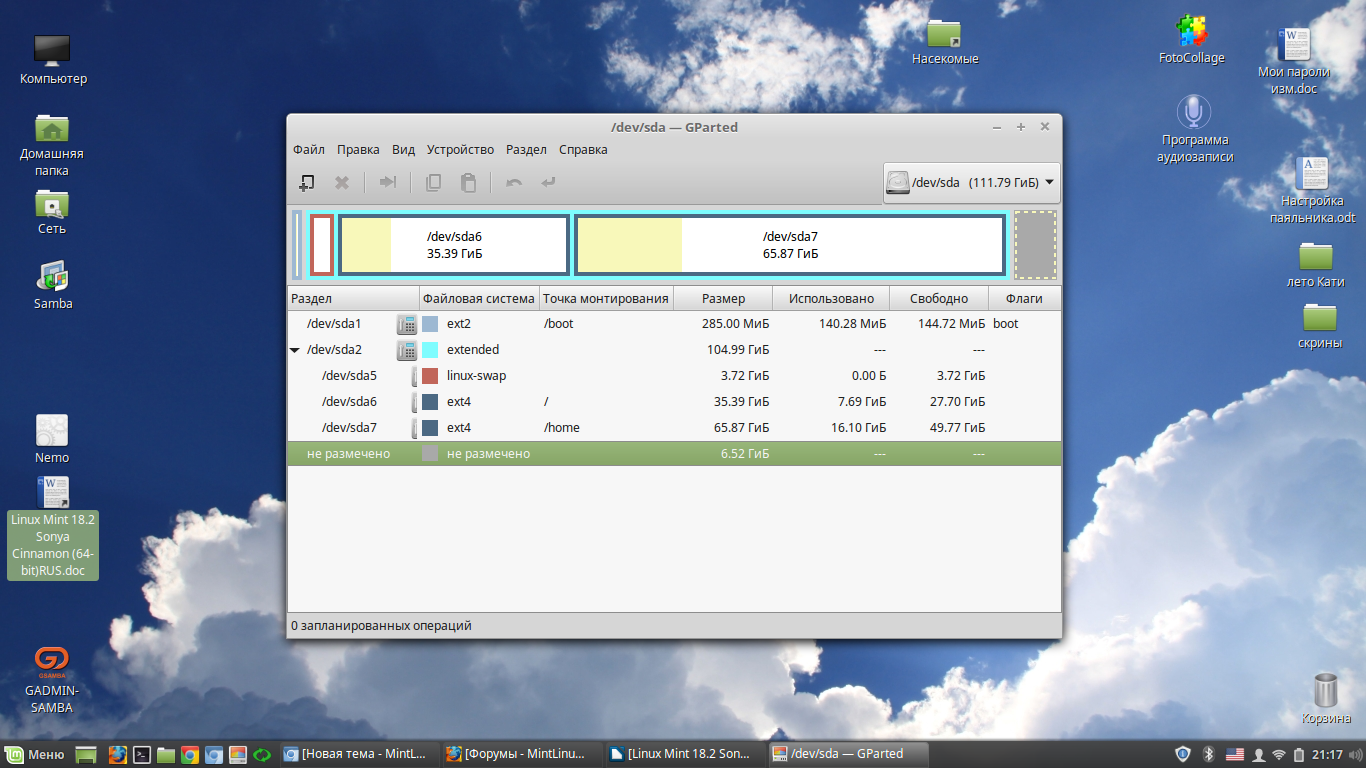
Task: Click the New partition toolbar icon
Action: 307,183
